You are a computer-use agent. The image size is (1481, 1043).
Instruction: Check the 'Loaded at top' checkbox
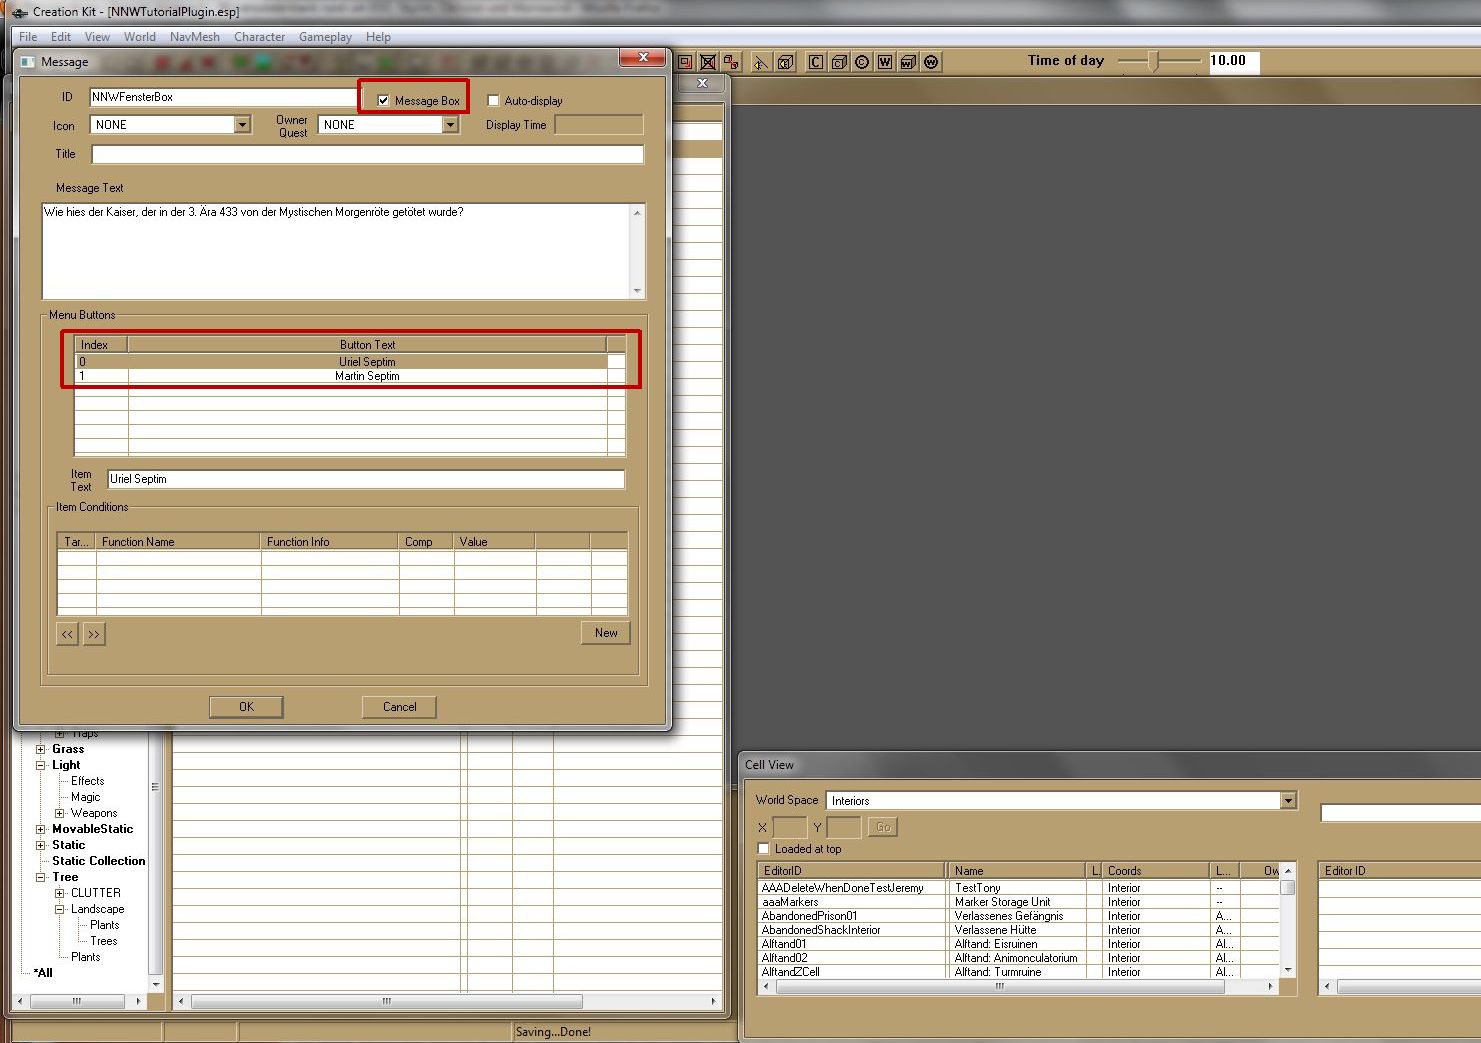point(764,849)
